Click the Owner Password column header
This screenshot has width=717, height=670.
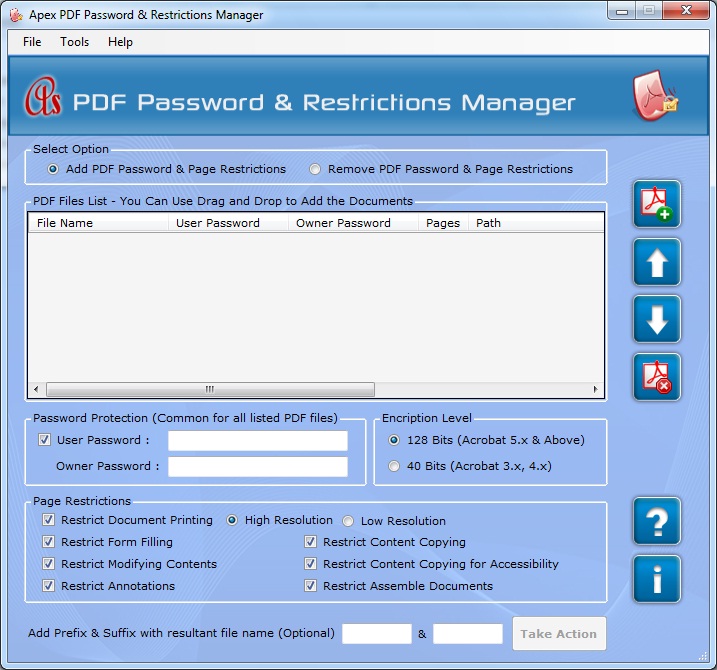pos(353,223)
